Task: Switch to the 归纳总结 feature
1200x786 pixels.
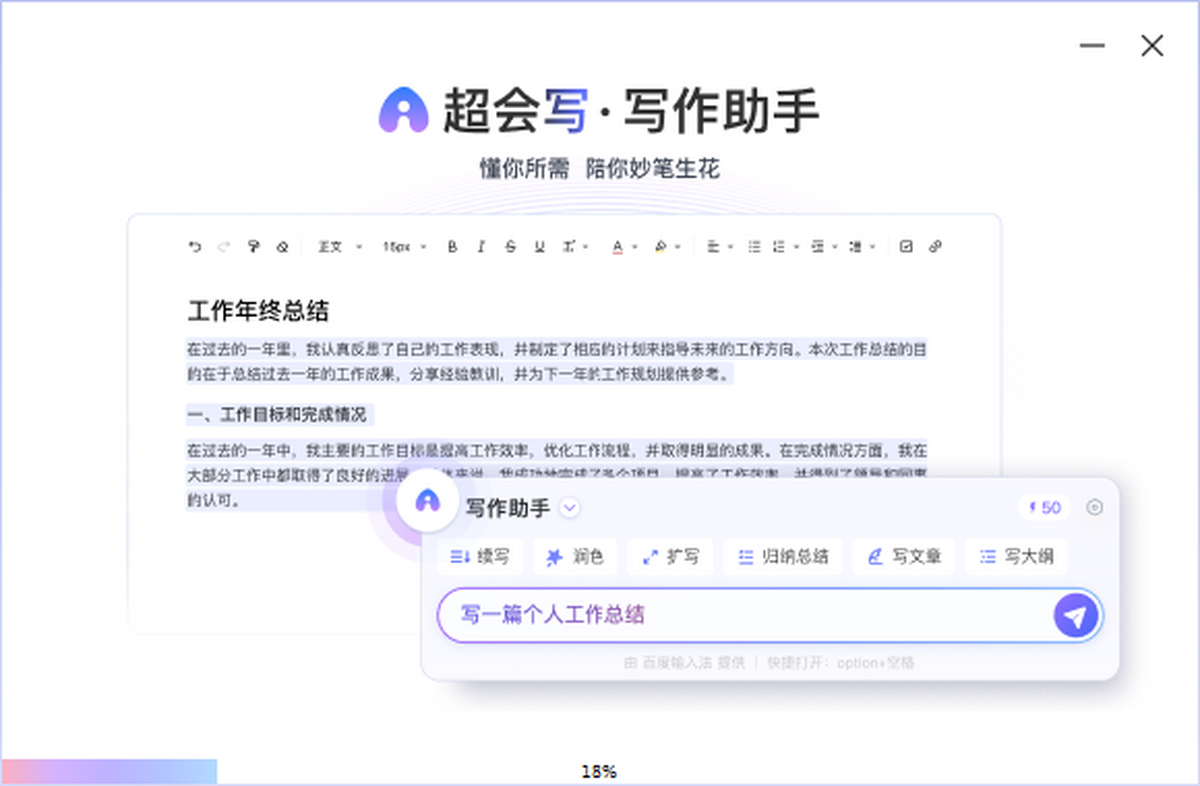Action: point(783,557)
